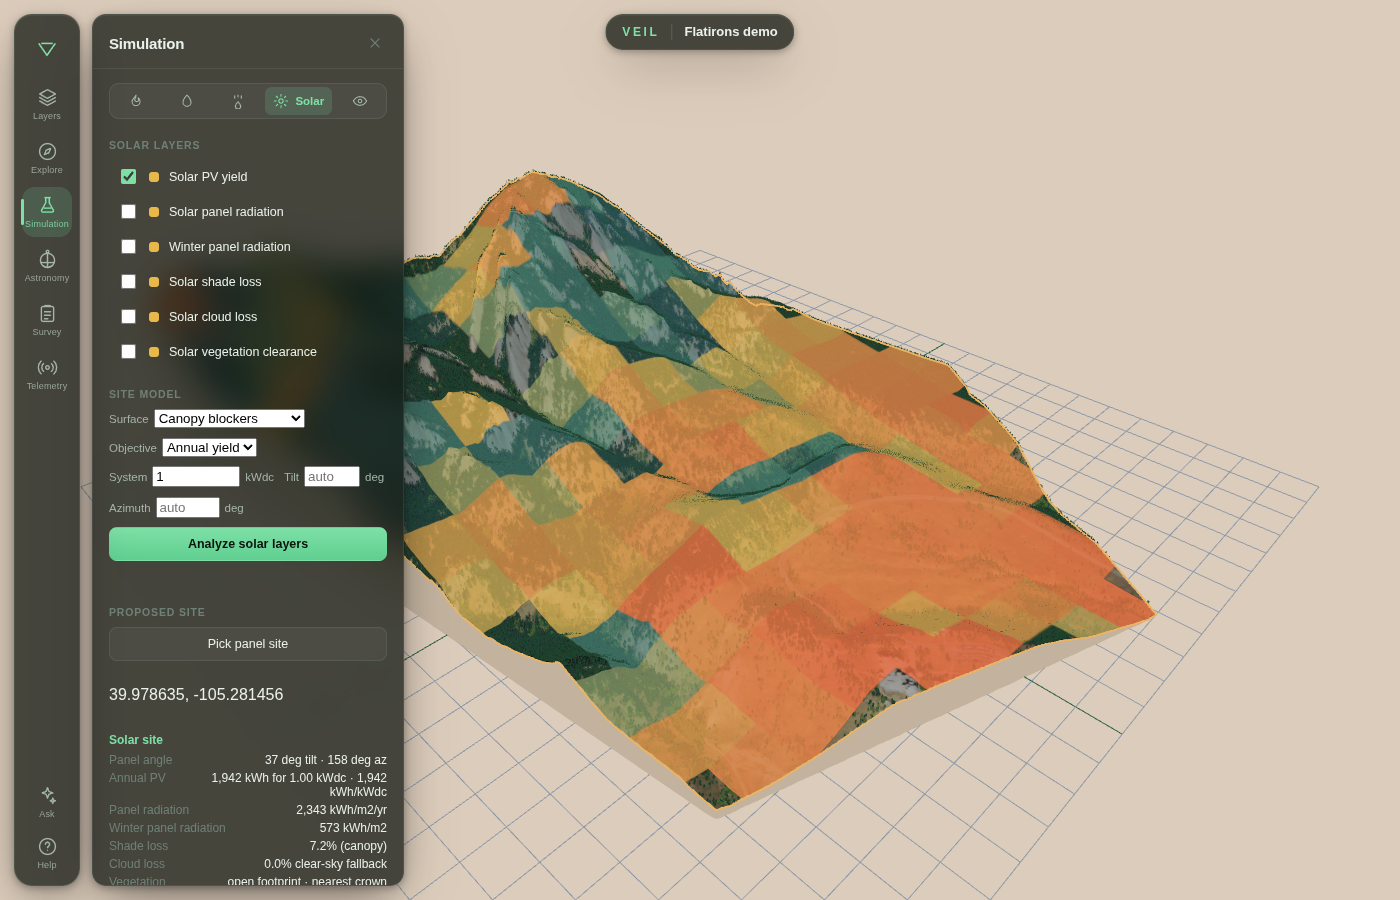Enable the Solar vegetation clearance layer

coord(129,351)
